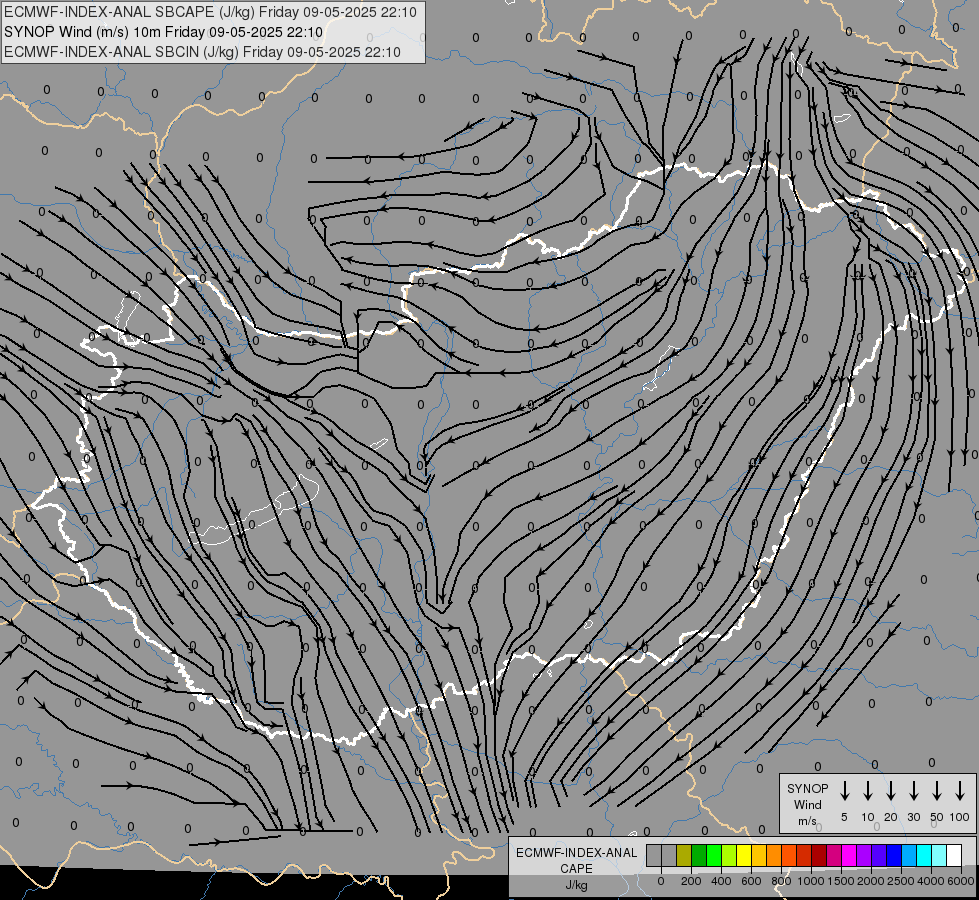Click the SYNOP Wind 10m title line
The height and width of the screenshot is (900, 979).
(164, 32)
